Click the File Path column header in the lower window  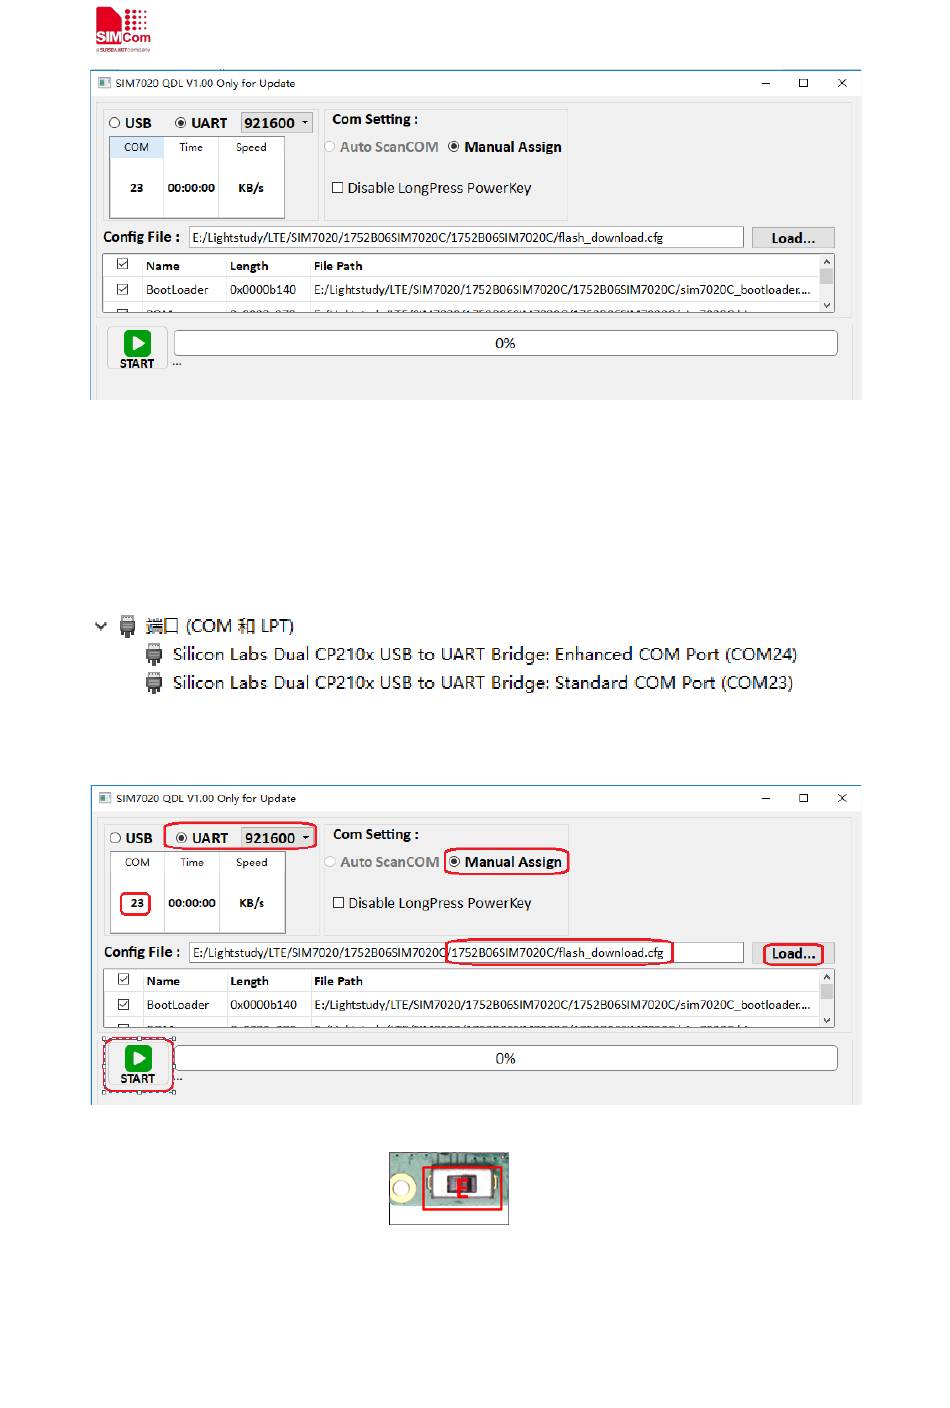tap(338, 981)
